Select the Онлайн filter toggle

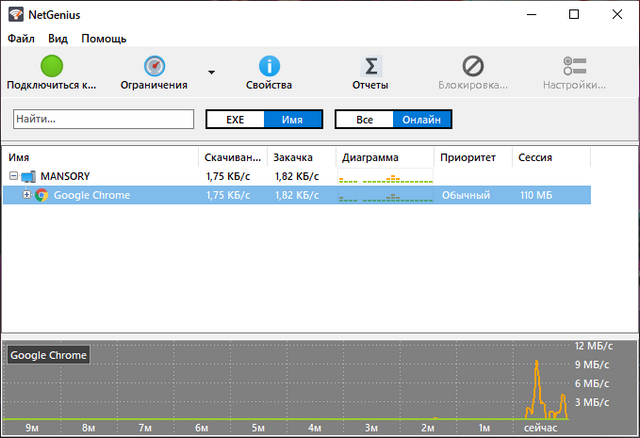(421, 119)
